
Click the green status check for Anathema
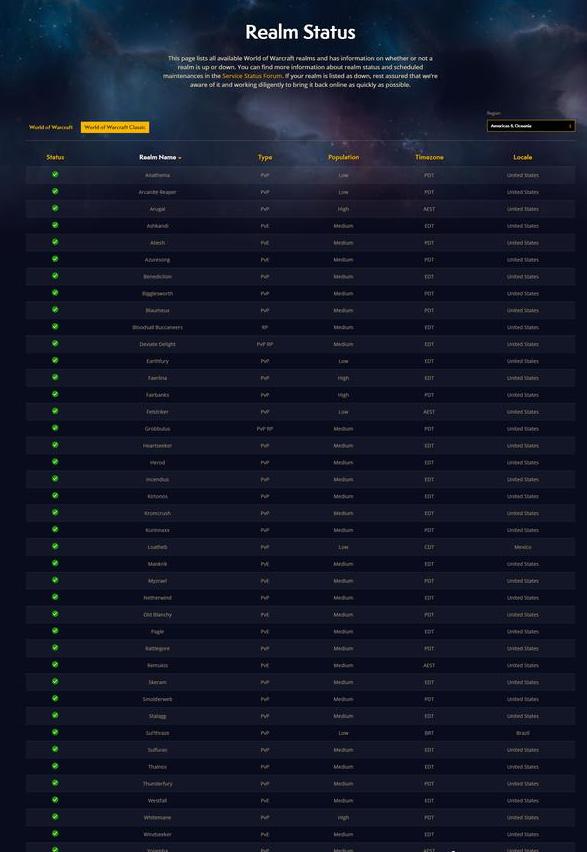pyautogui.click(x=55, y=174)
